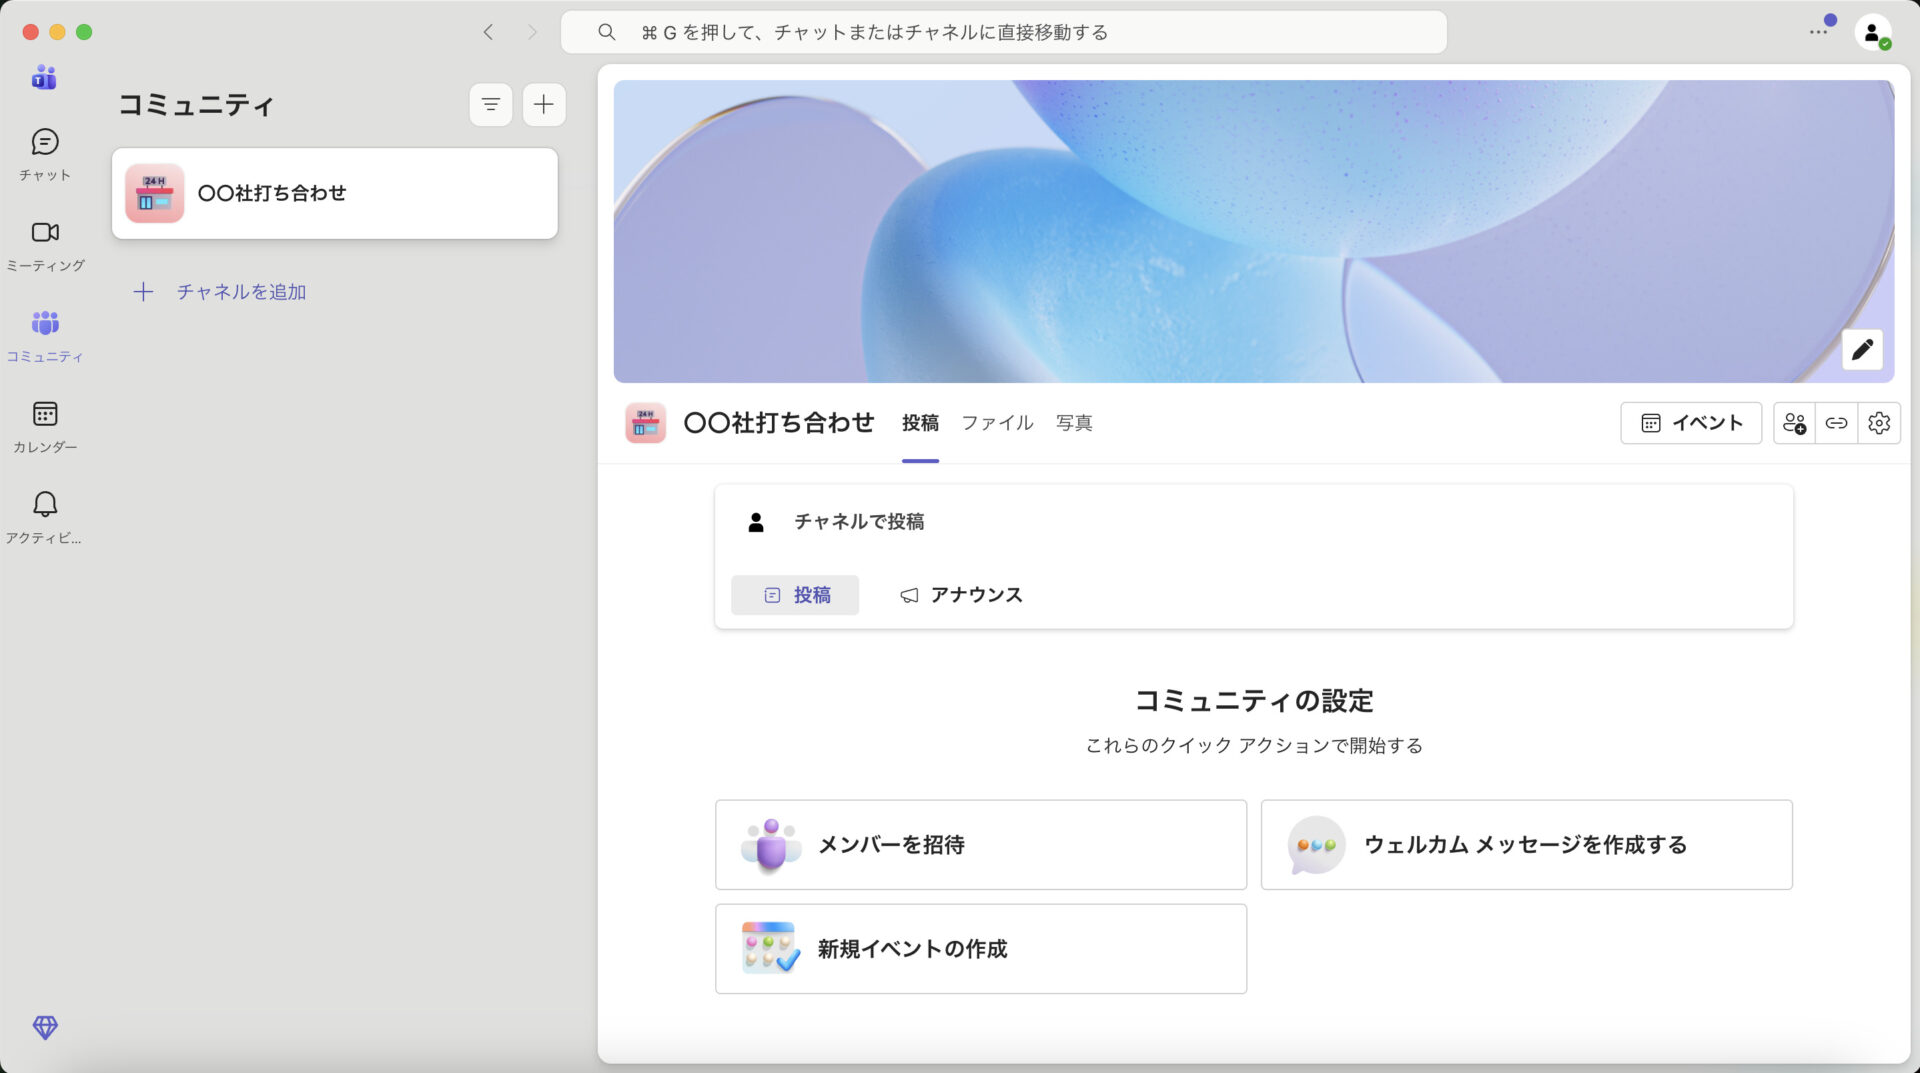Switch the composer back to 投稿 mode

(x=795, y=594)
